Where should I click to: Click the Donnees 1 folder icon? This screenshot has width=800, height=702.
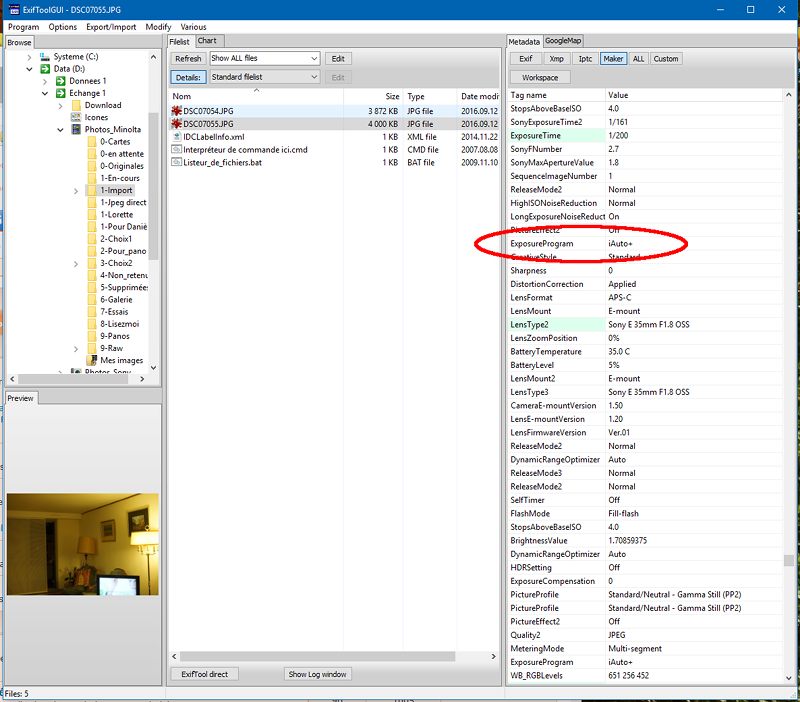tap(61, 81)
